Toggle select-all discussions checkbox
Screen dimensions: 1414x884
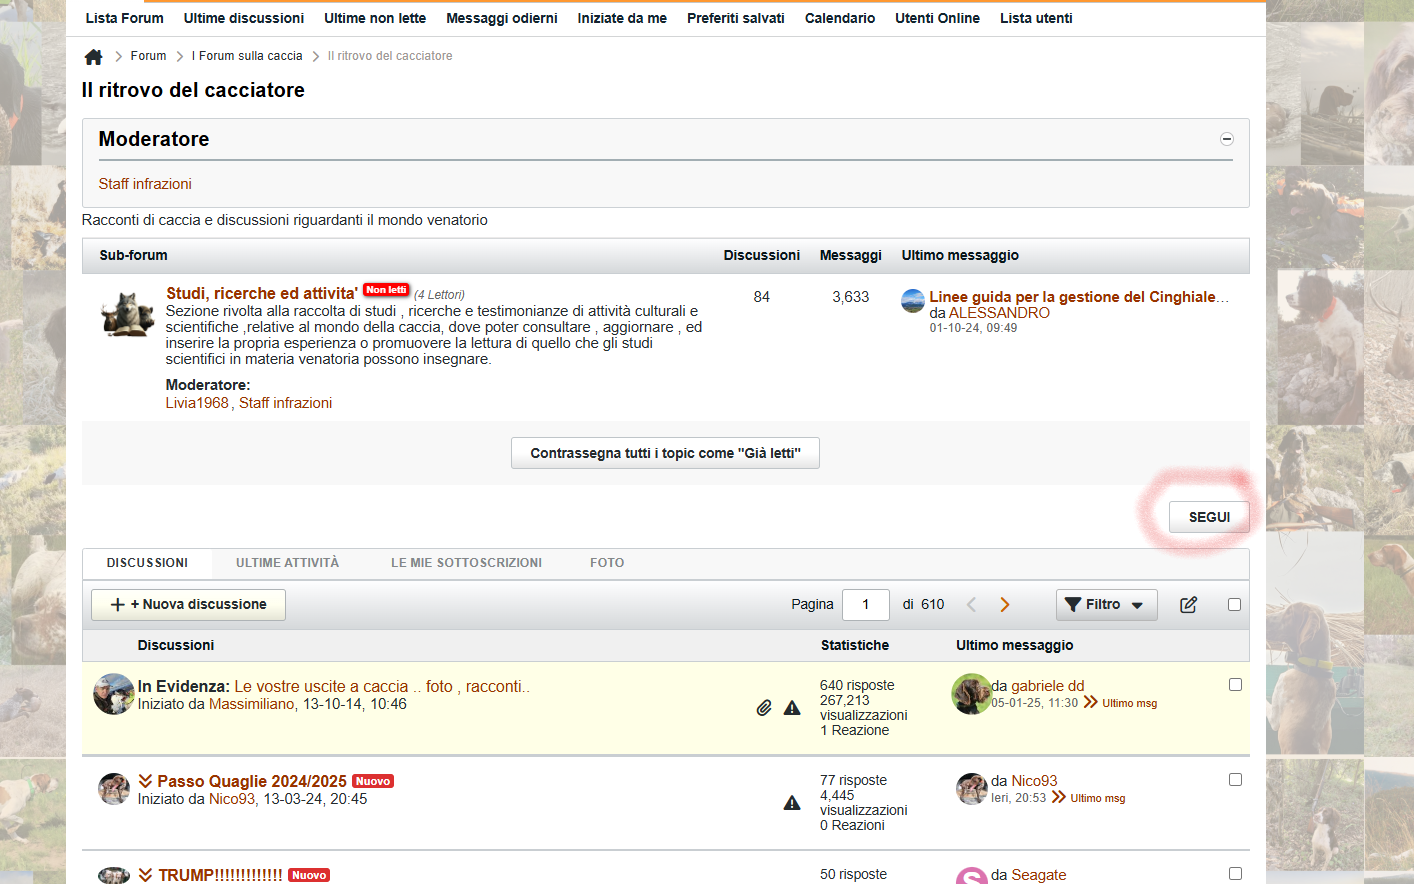(x=1234, y=604)
